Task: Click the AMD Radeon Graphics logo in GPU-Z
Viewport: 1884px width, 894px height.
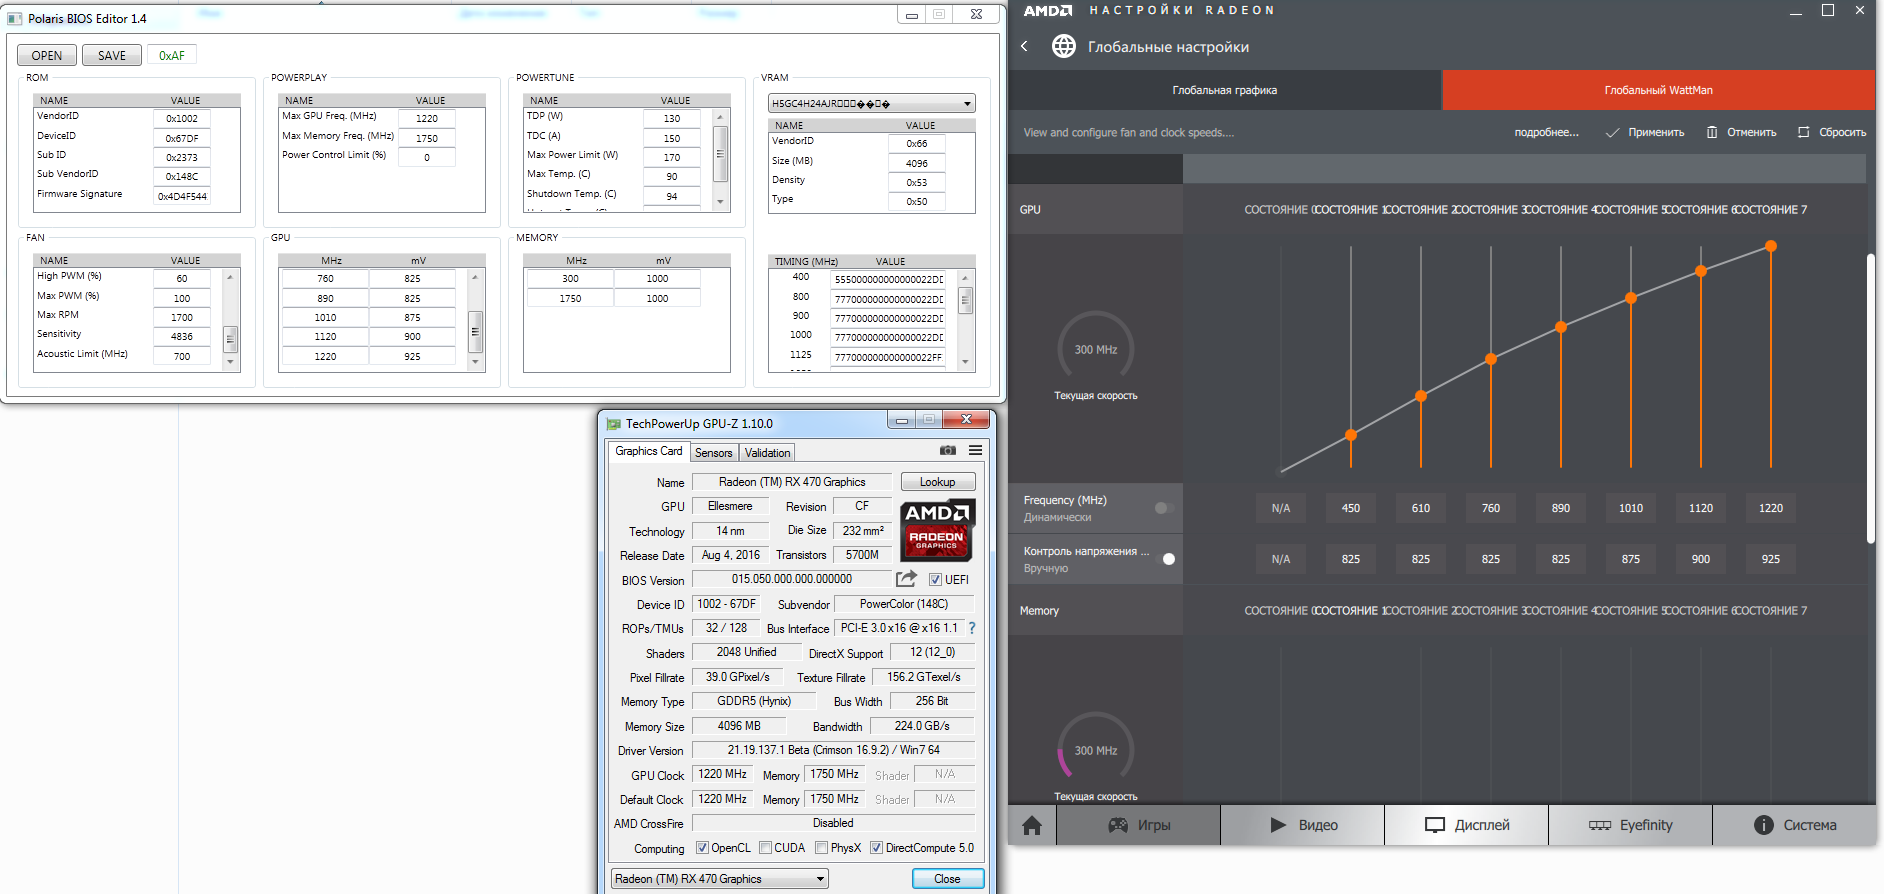Action: (x=937, y=530)
